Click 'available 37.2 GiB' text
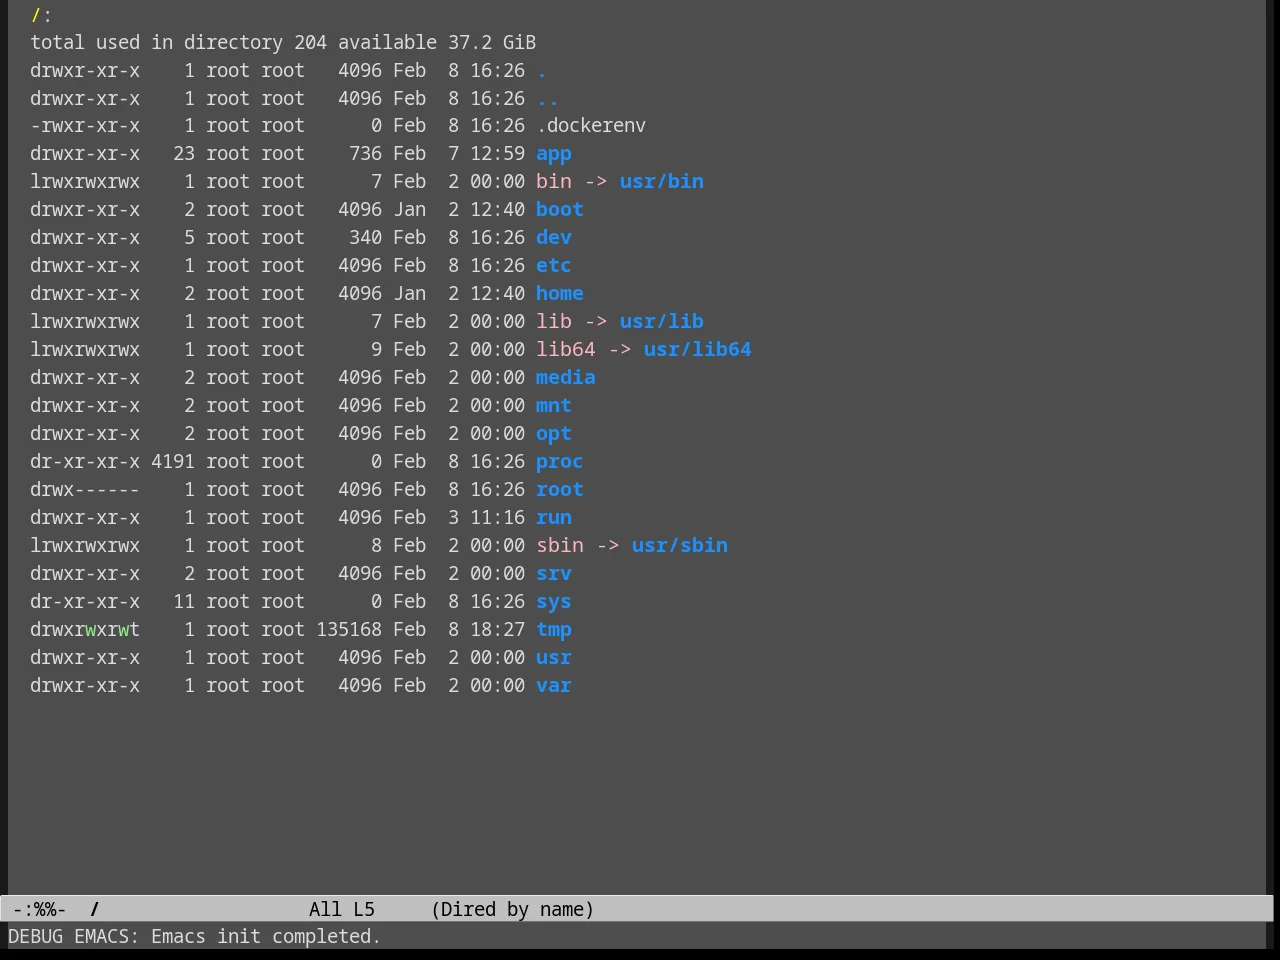 point(437,43)
